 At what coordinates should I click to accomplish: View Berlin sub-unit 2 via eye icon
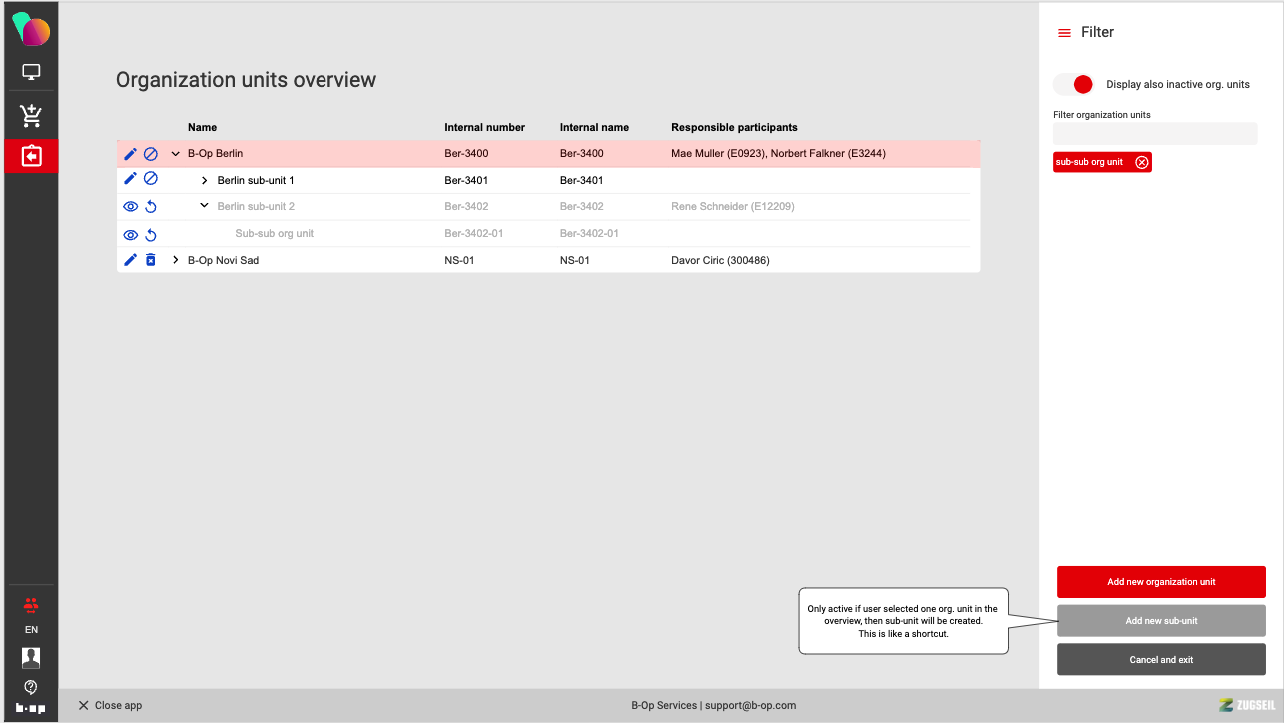(x=130, y=207)
